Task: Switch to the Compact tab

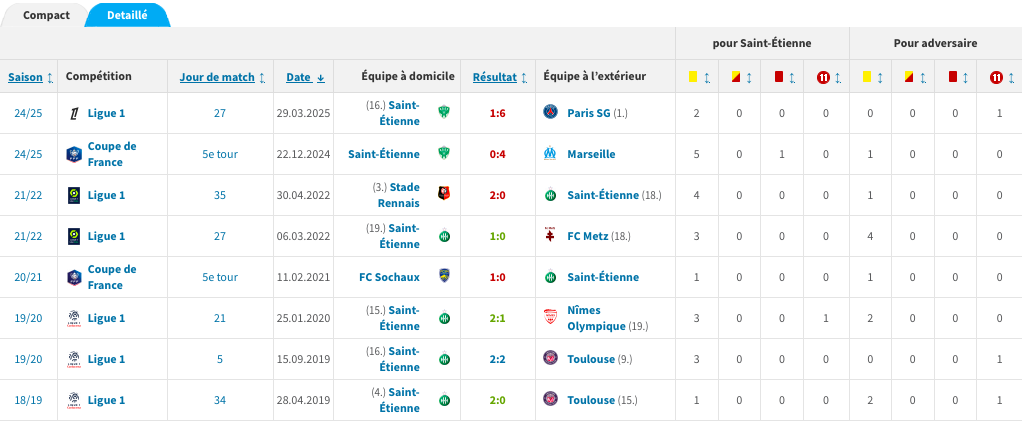Action: [46, 16]
